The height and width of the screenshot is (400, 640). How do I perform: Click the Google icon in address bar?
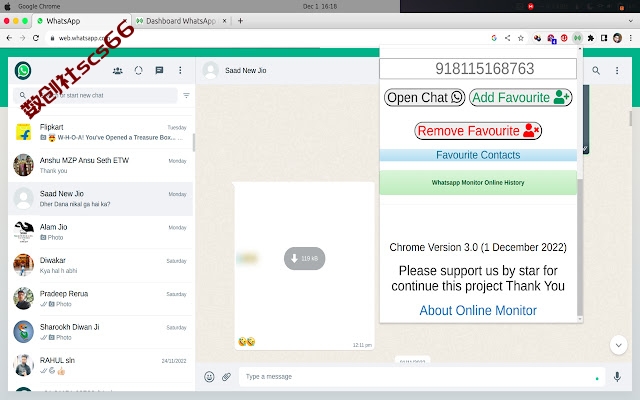494,38
